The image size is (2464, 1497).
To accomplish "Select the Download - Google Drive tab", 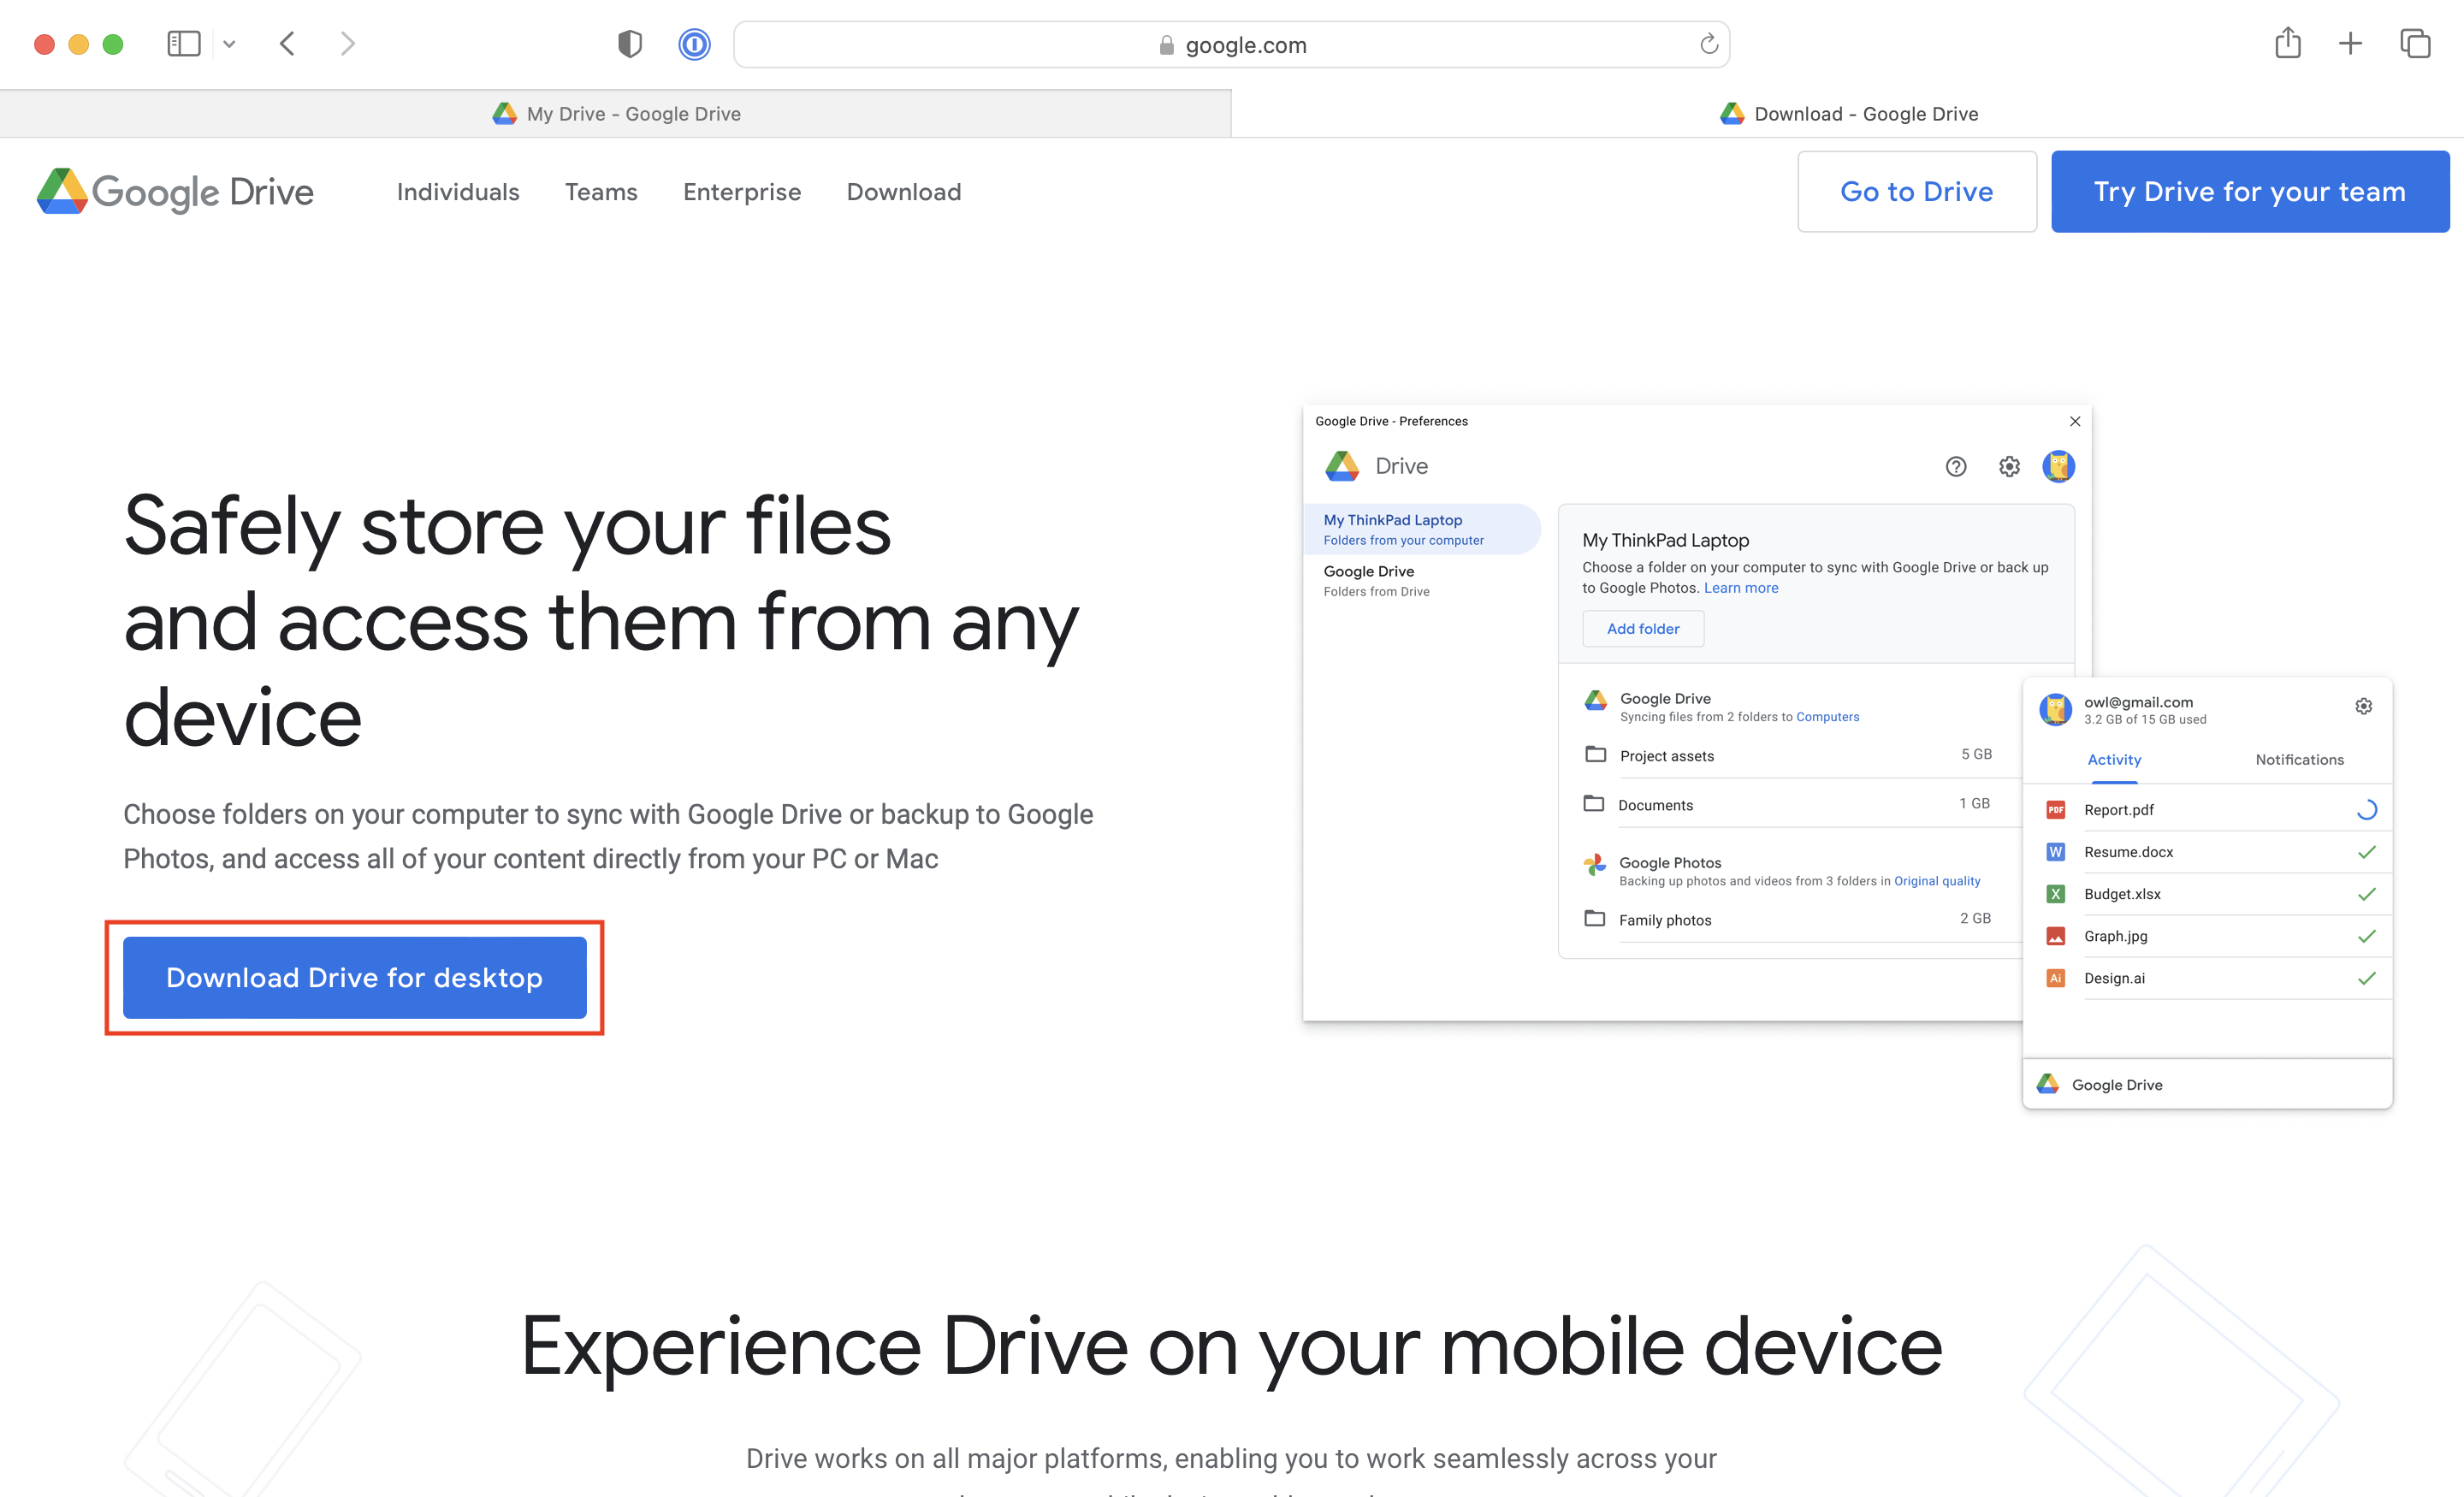I will point(1848,114).
